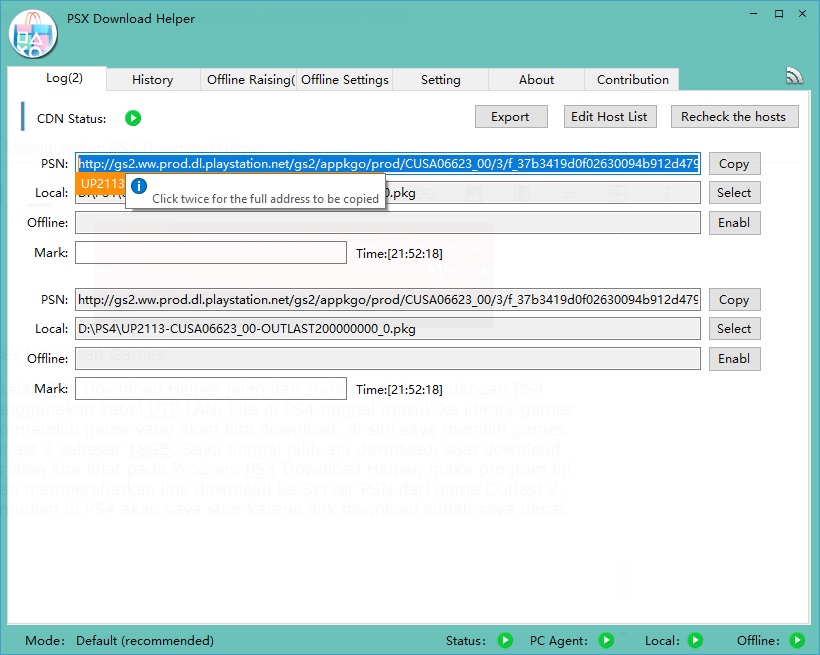820x655 pixels.
Task: Click the first entry's Offline field
Action: click(388, 223)
